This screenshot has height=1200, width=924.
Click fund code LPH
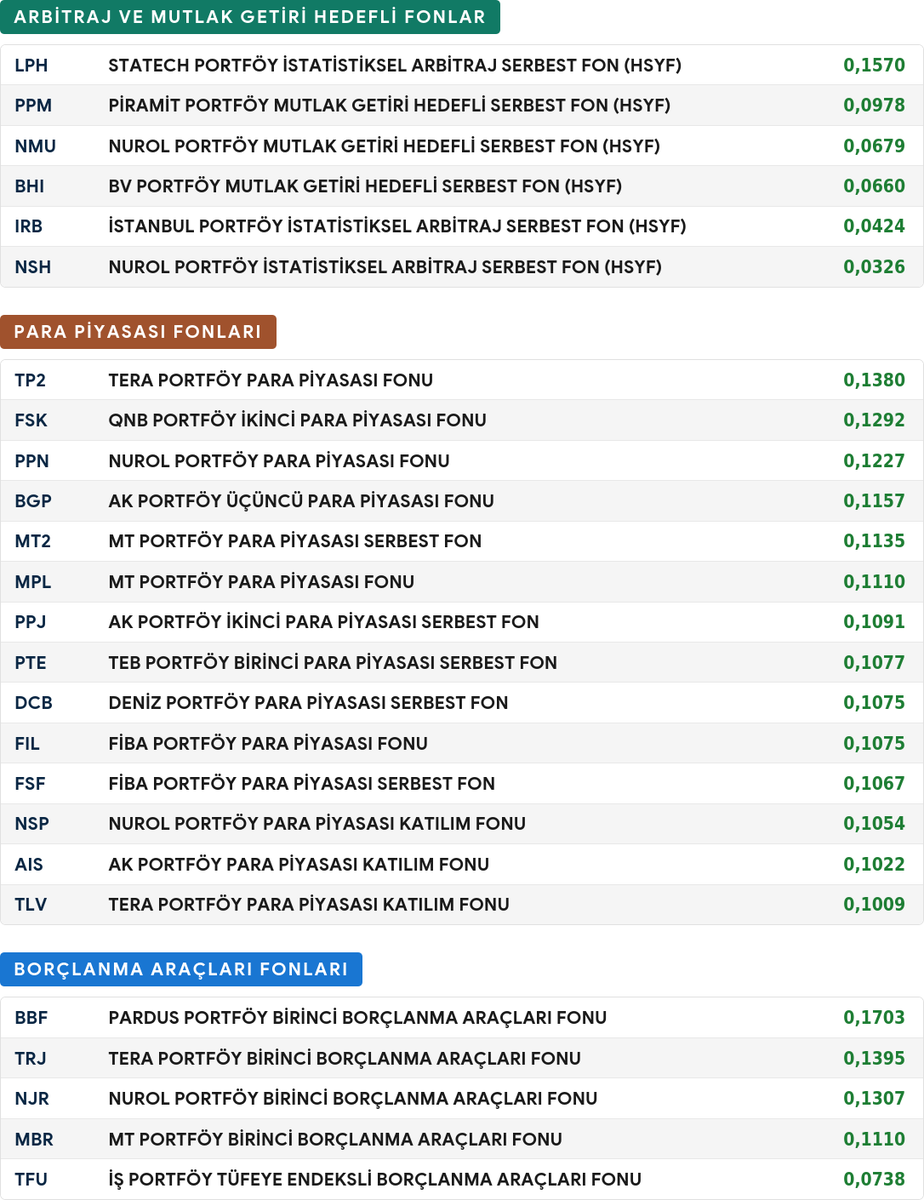click(x=31, y=65)
